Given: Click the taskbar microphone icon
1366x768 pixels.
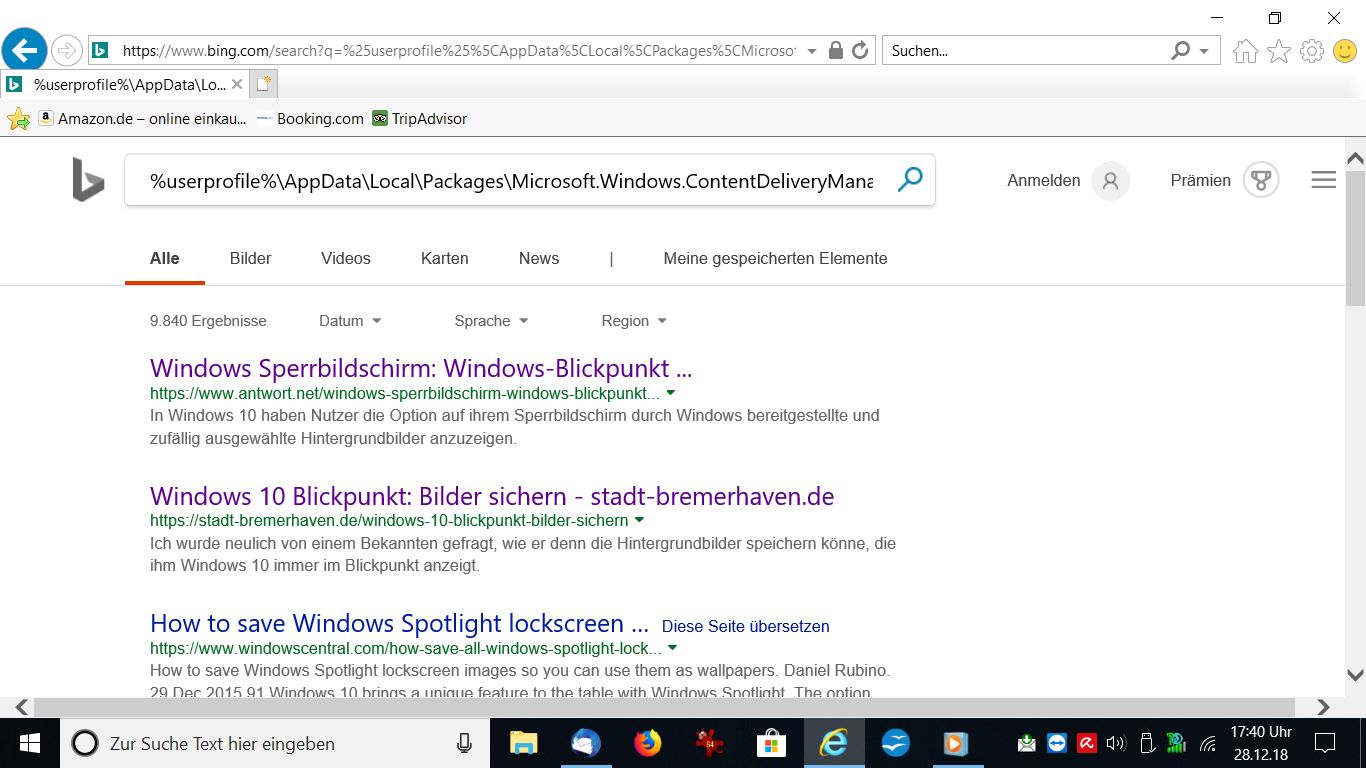Looking at the screenshot, I should coord(464,743).
